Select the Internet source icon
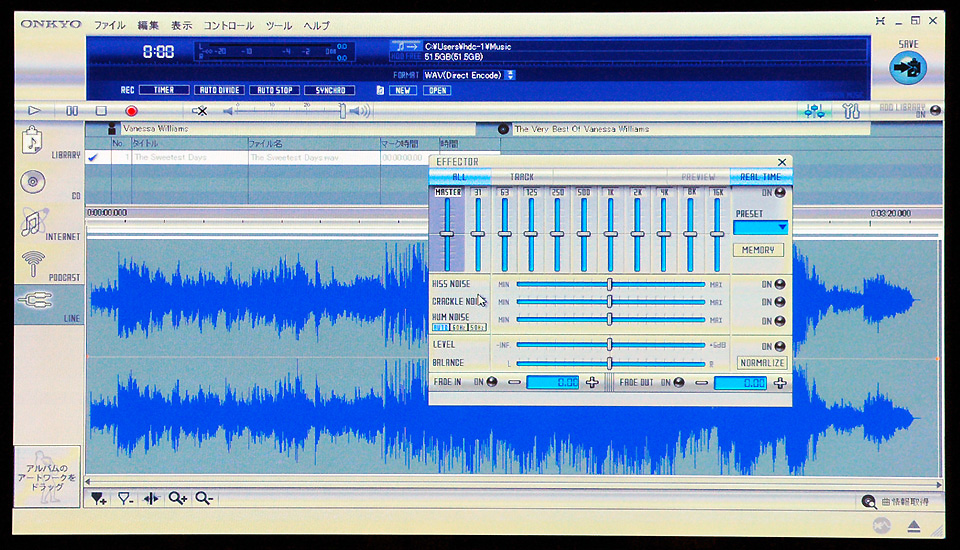The image size is (960, 550). click(36, 222)
